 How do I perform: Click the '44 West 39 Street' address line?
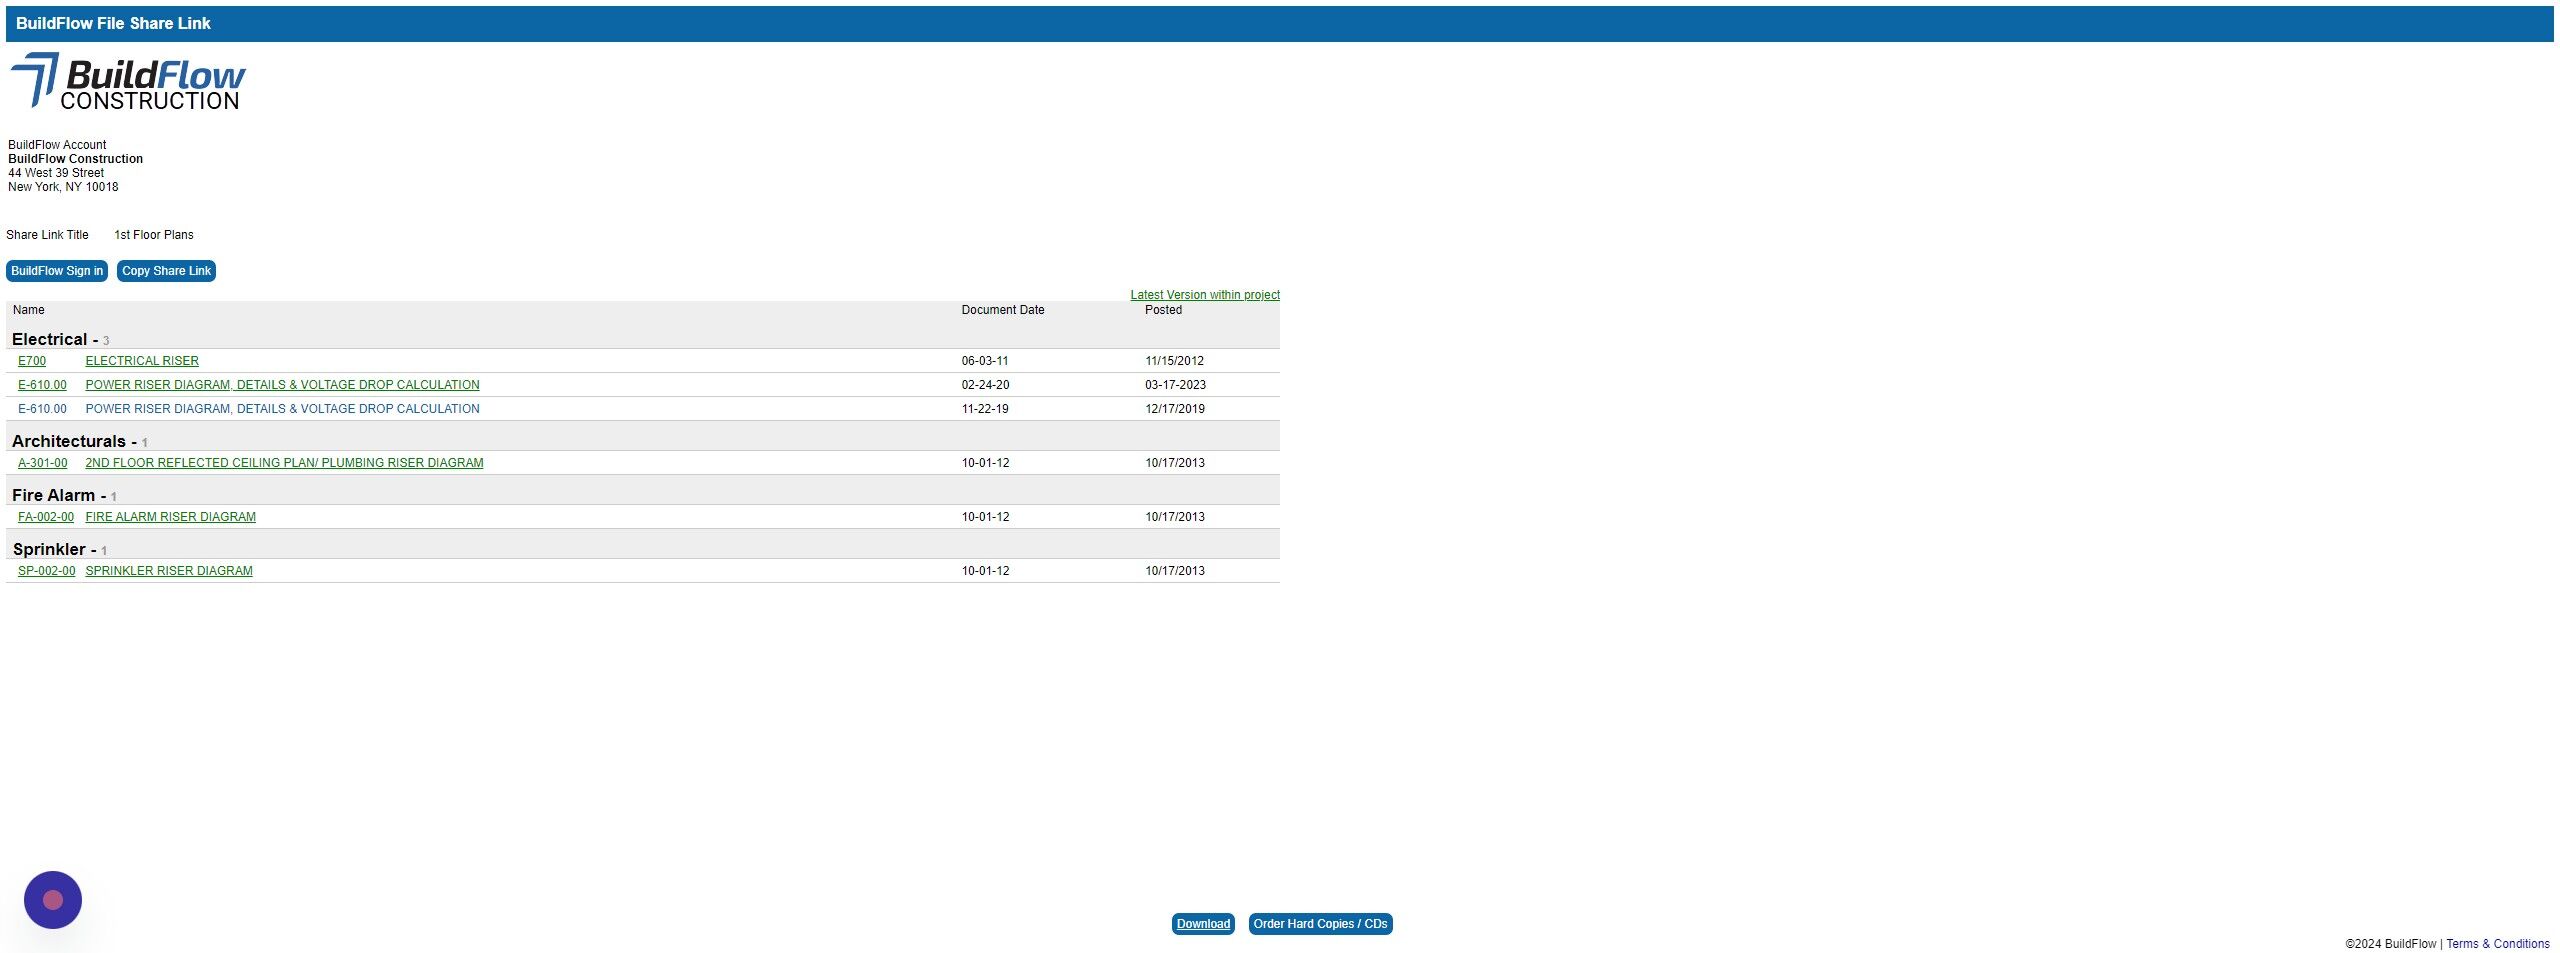pos(56,173)
